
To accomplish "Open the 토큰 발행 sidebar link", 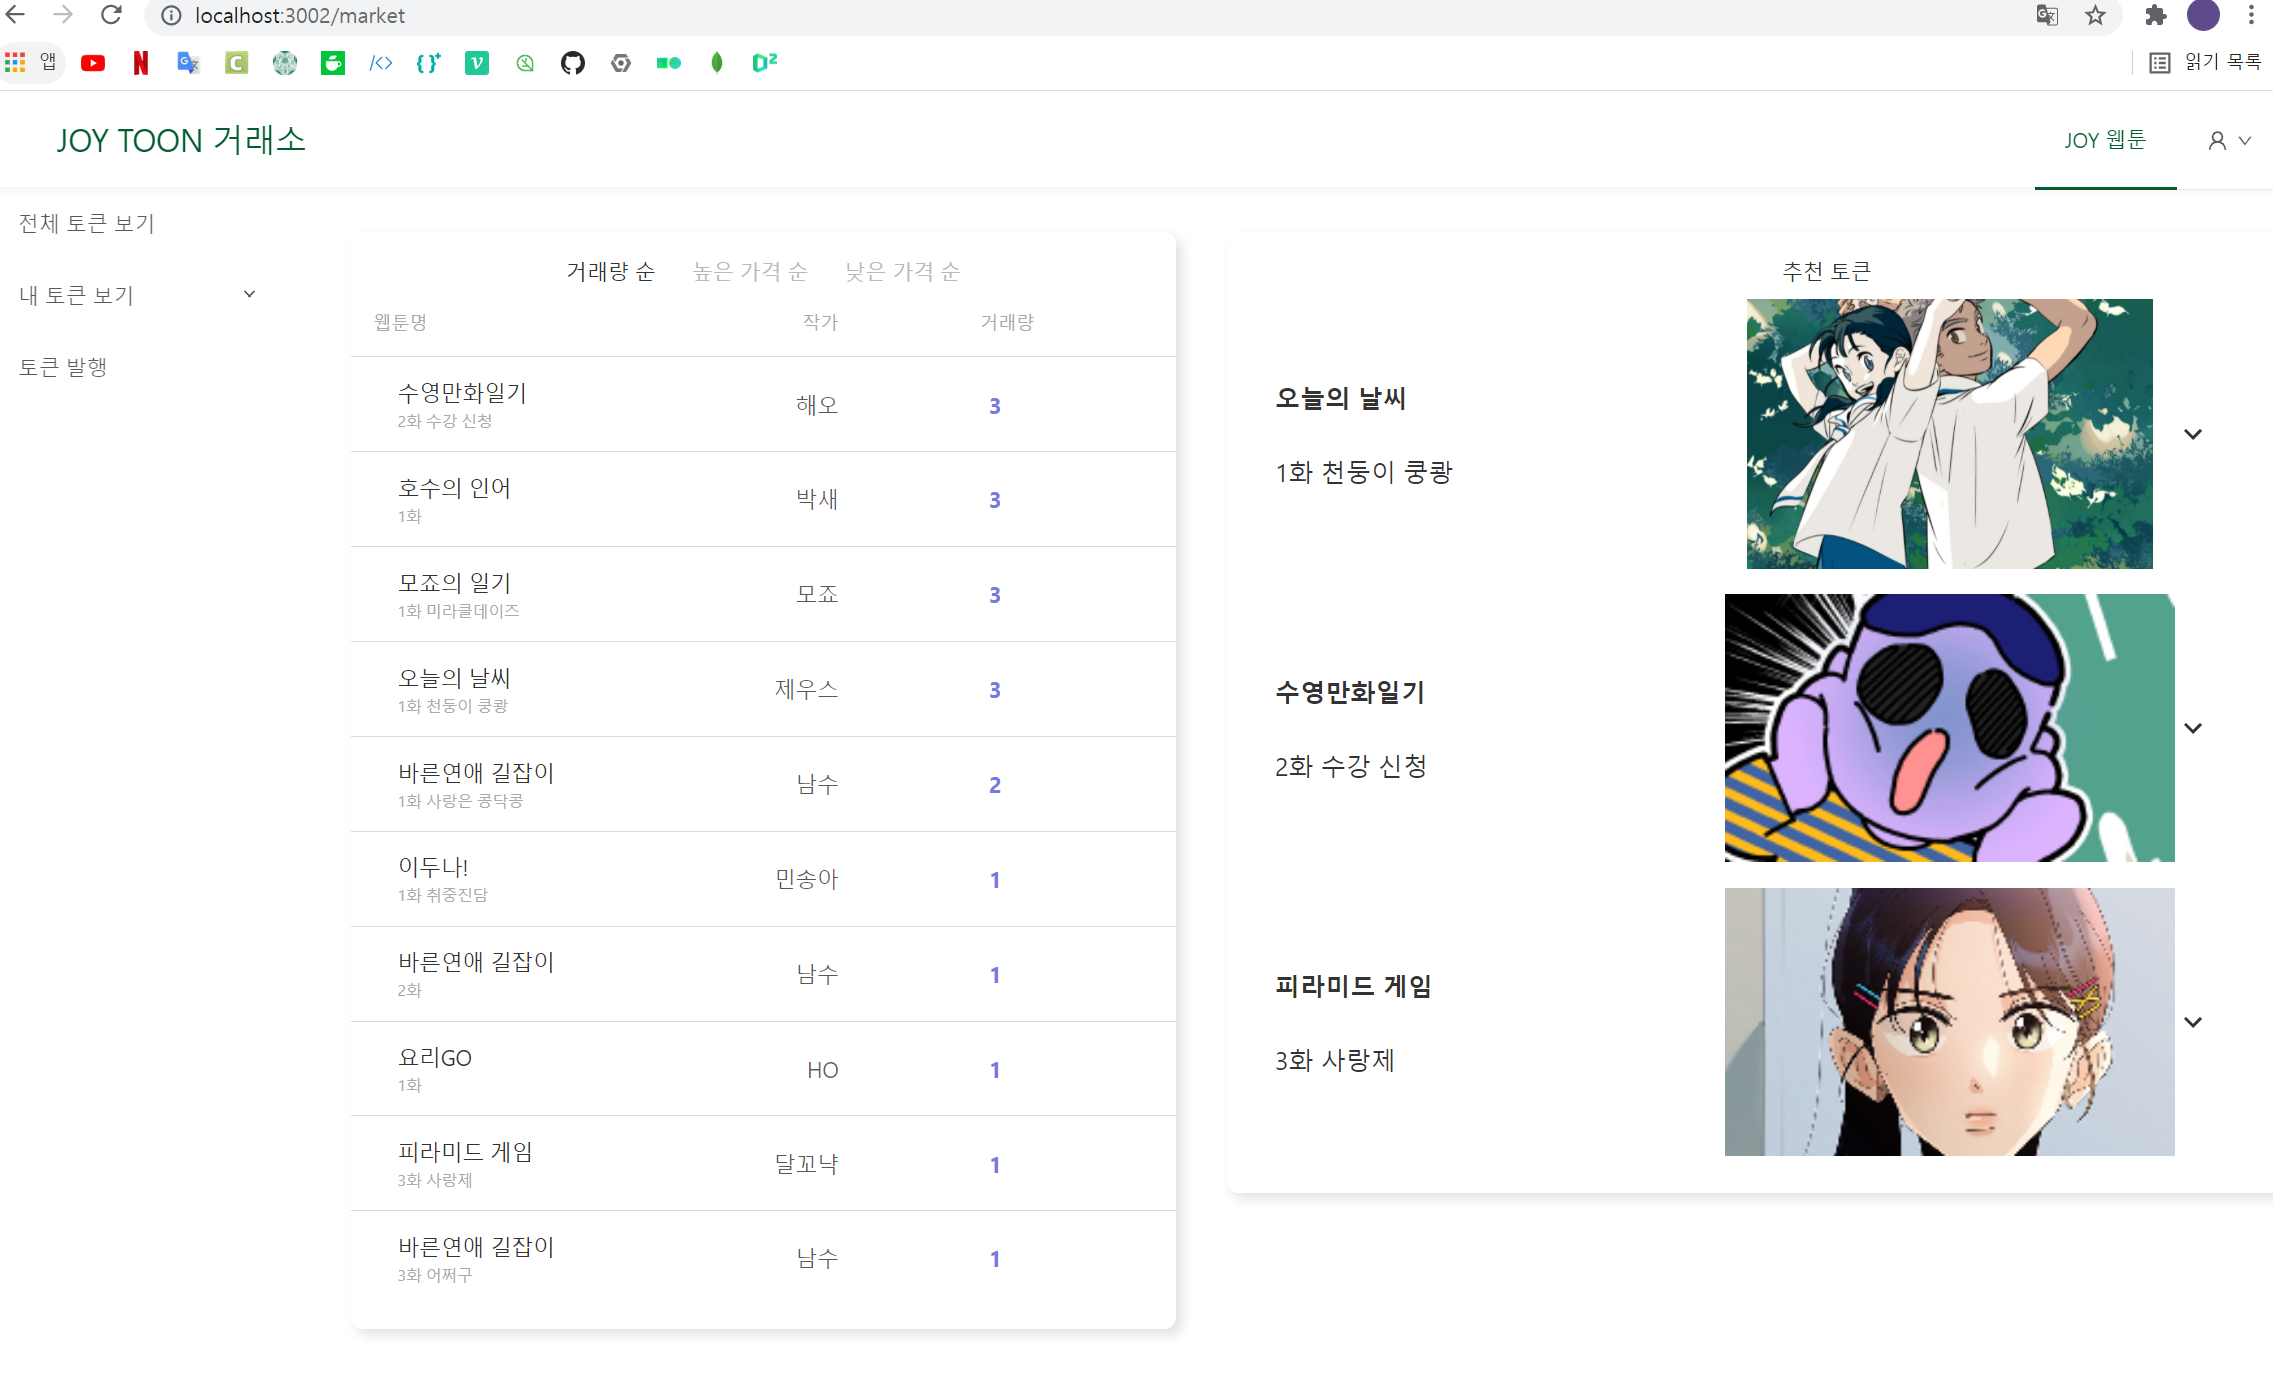I will click(64, 366).
